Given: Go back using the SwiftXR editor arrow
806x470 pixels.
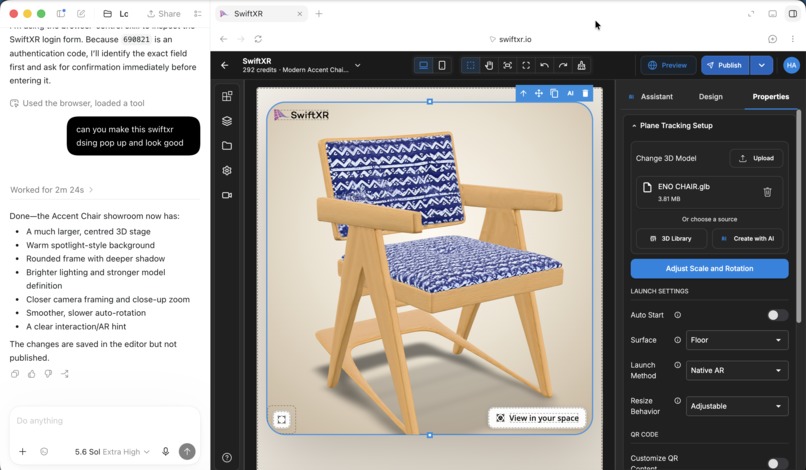Looking at the screenshot, I should click(225, 65).
